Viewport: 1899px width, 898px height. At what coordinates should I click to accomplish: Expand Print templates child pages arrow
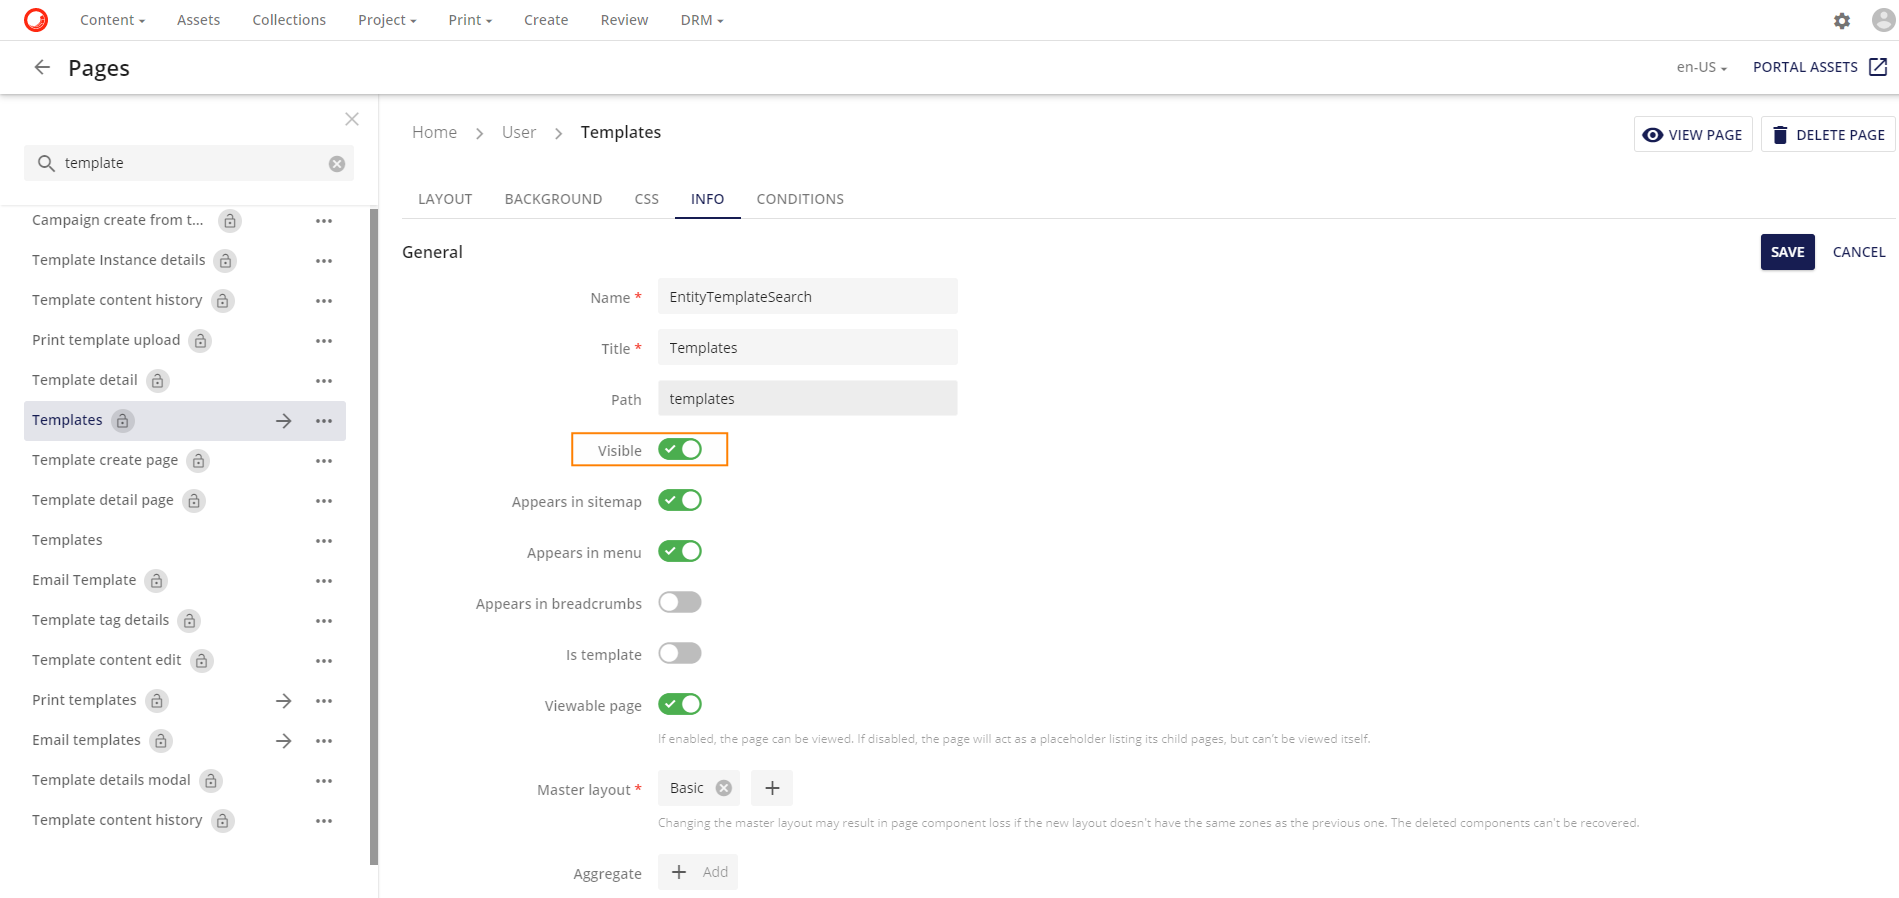tap(284, 701)
